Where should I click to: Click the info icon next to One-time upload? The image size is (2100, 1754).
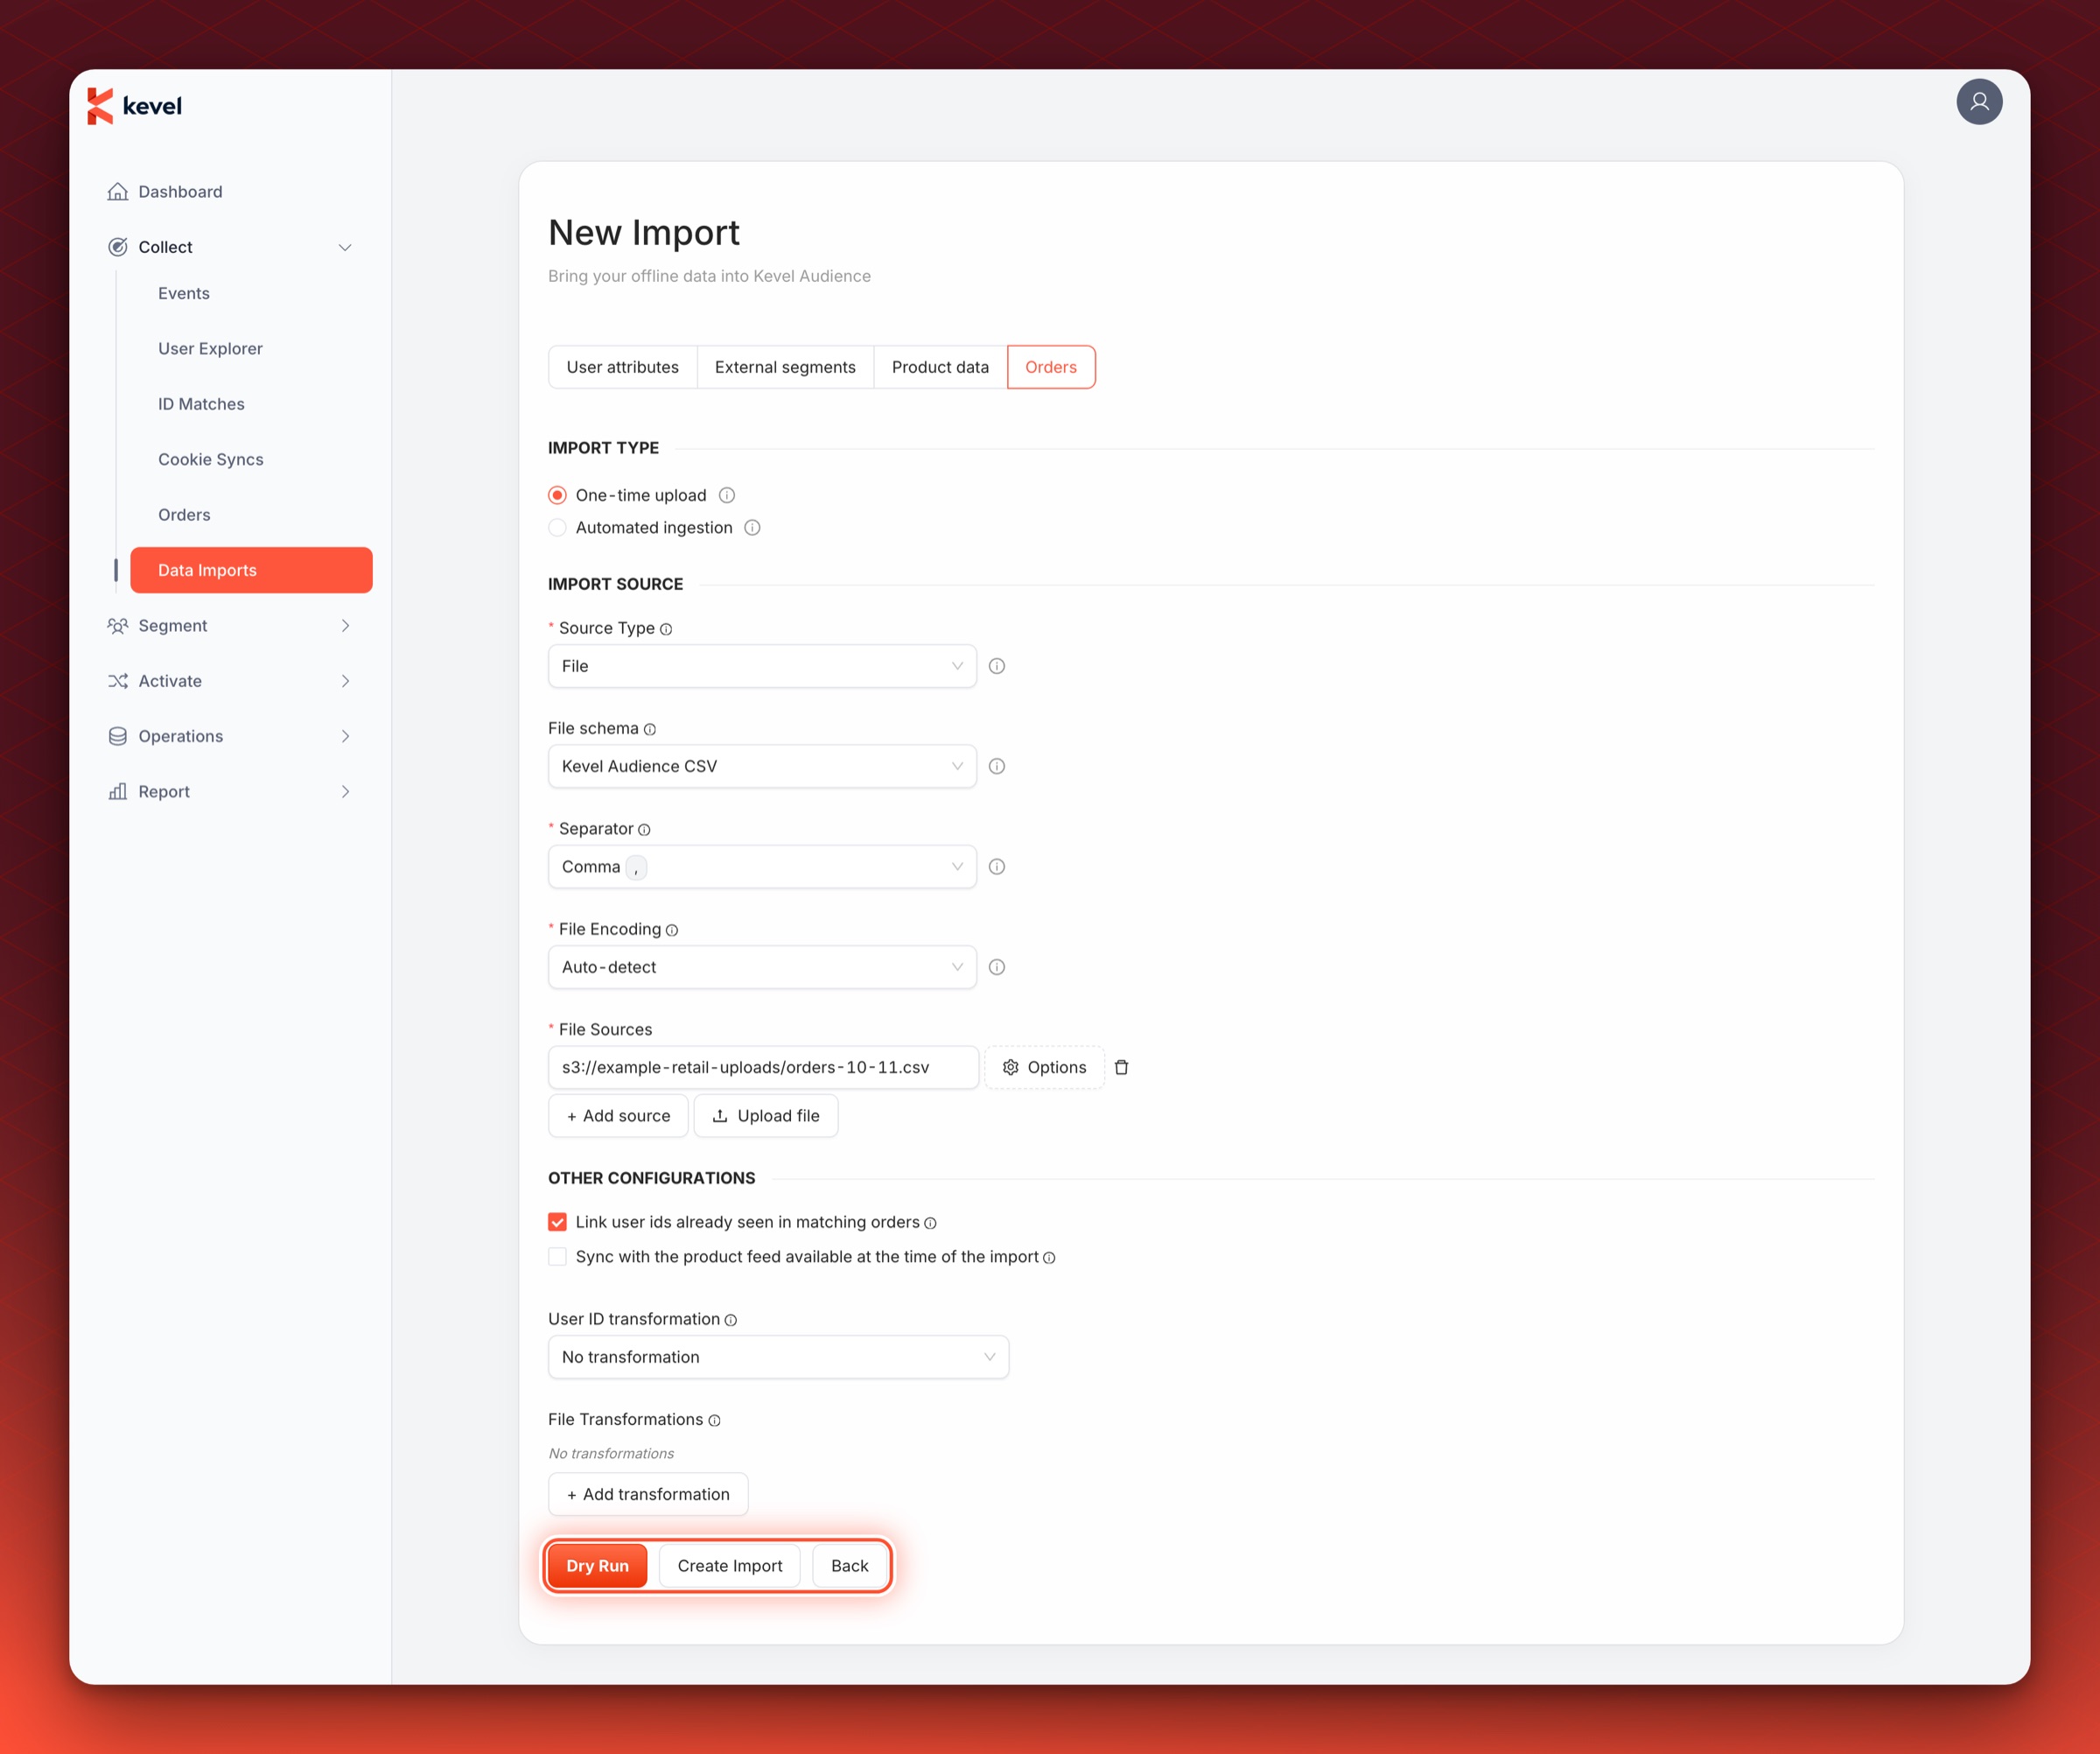click(x=727, y=495)
